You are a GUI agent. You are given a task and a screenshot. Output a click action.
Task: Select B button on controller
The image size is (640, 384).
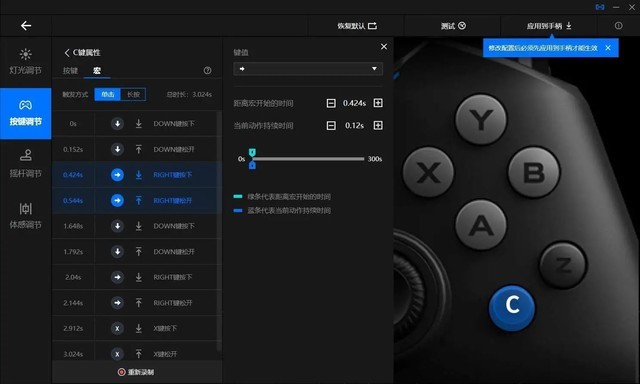click(534, 172)
